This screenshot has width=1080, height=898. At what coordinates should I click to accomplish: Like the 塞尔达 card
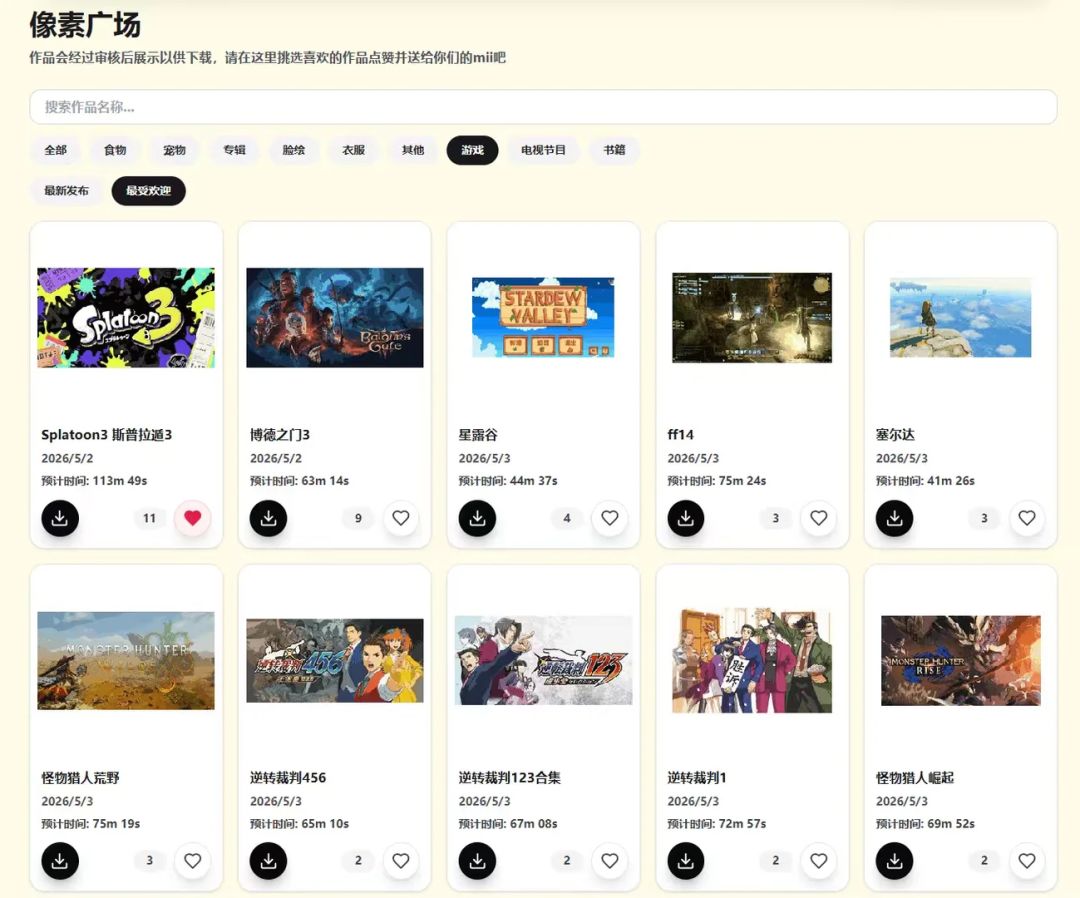tap(1027, 518)
